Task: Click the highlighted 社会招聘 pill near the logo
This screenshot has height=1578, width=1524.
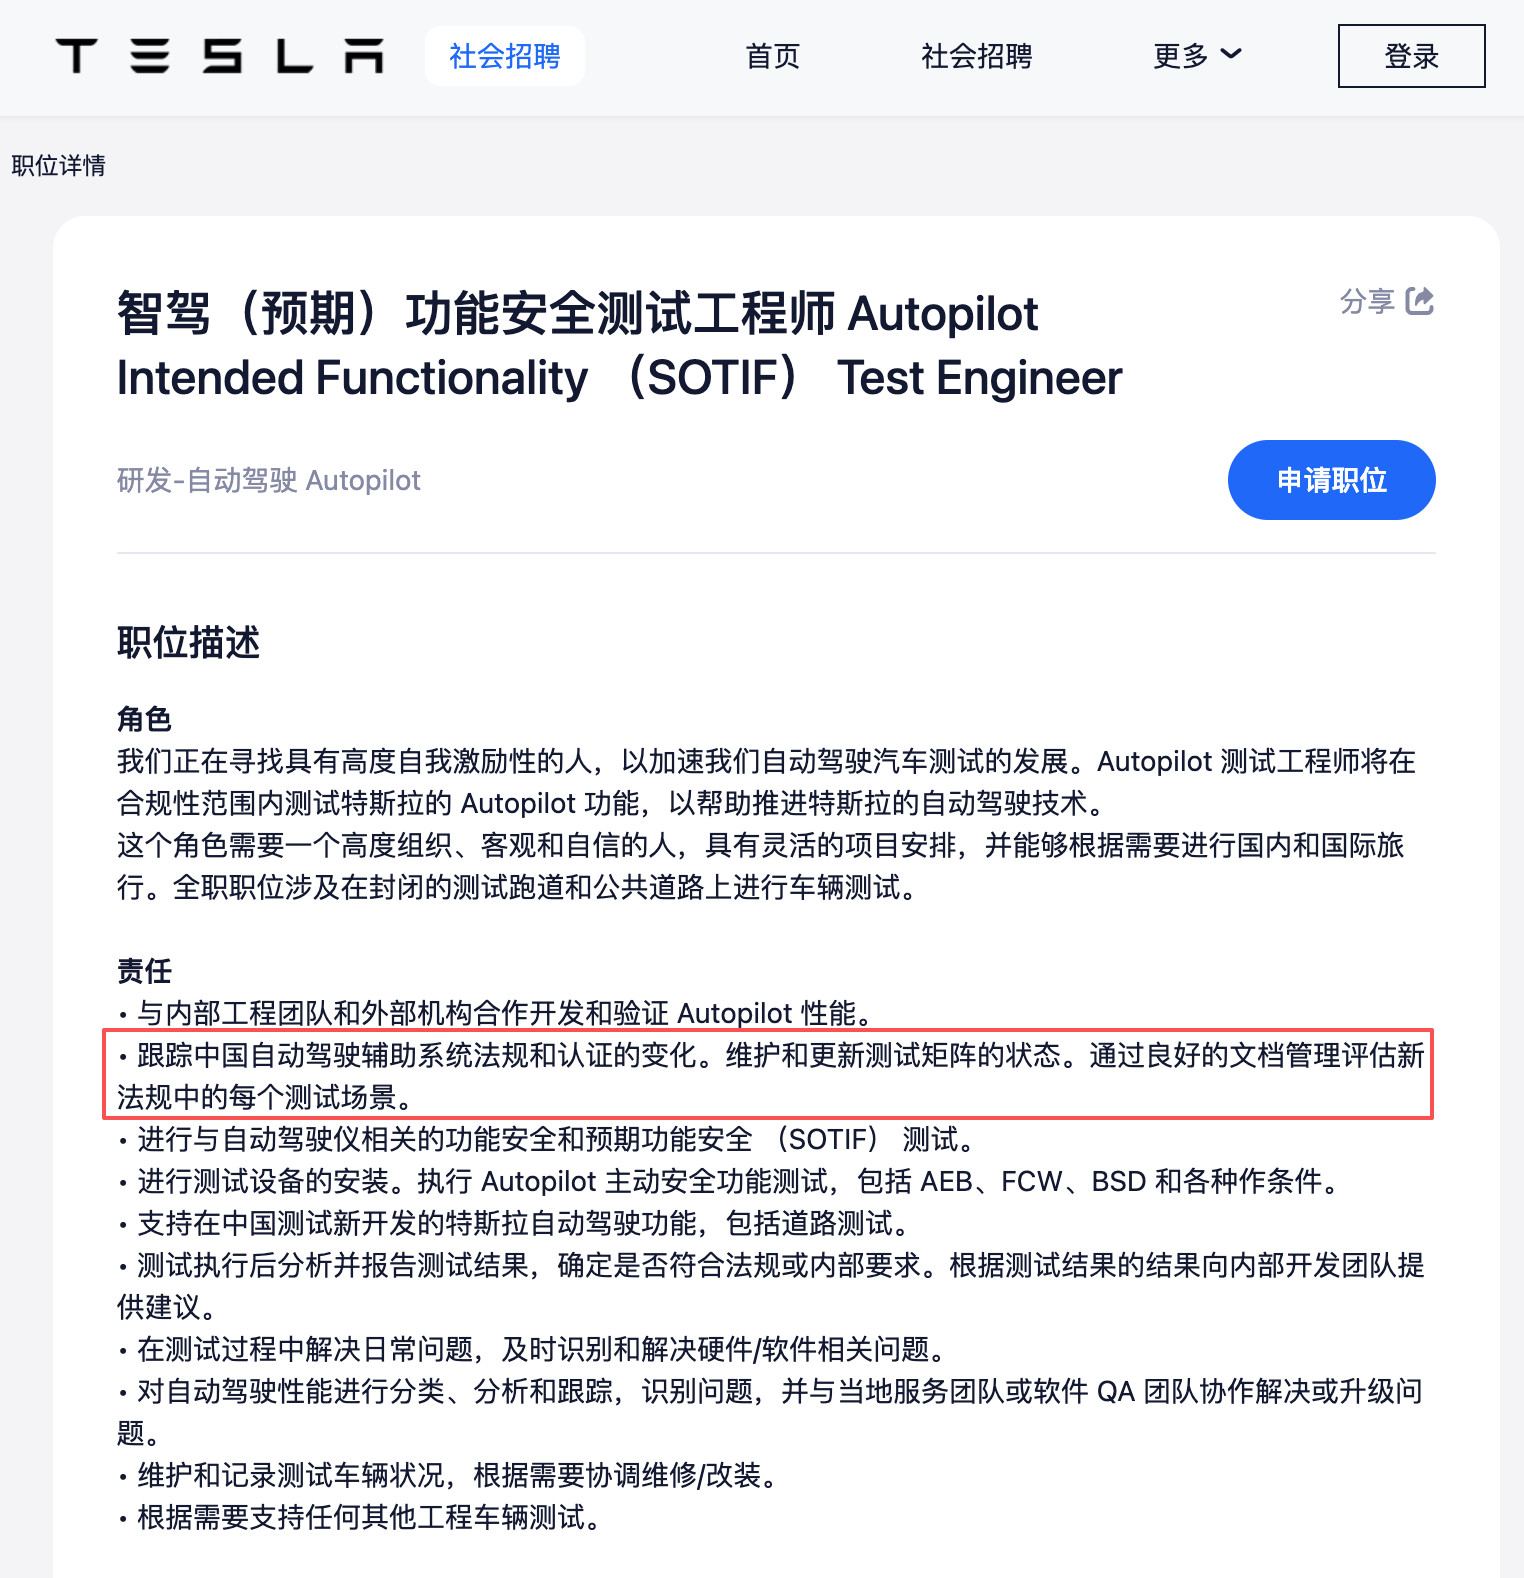Action: pyautogui.click(x=504, y=56)
